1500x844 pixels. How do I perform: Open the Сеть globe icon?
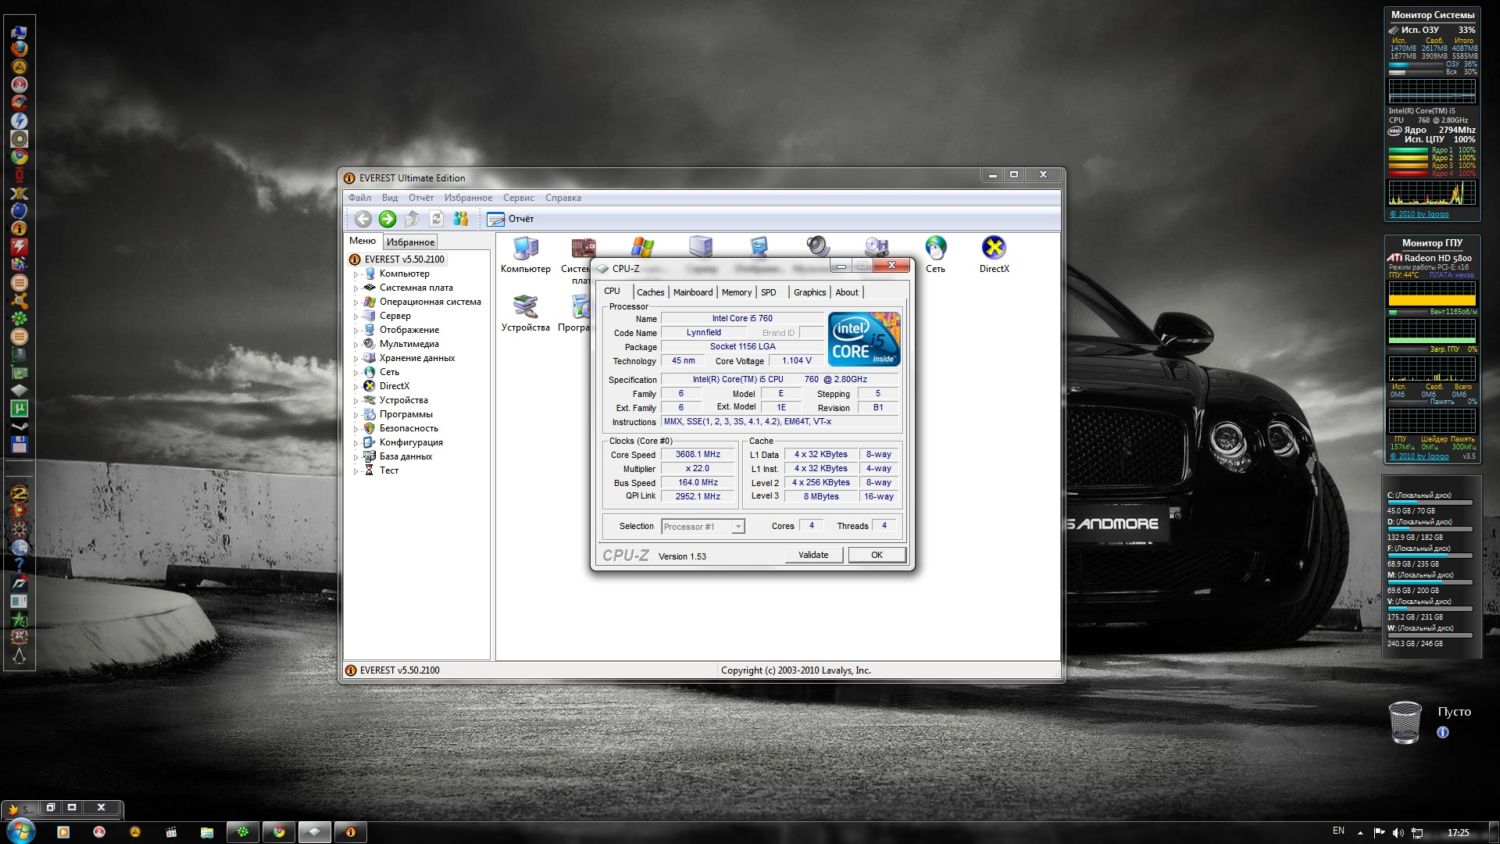coord(935,254)
